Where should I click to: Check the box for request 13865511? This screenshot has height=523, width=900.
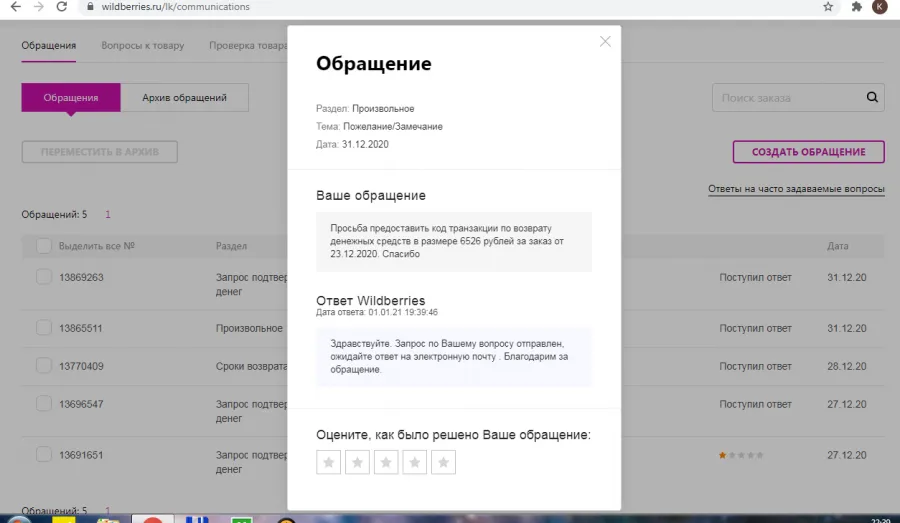(44, 328)
